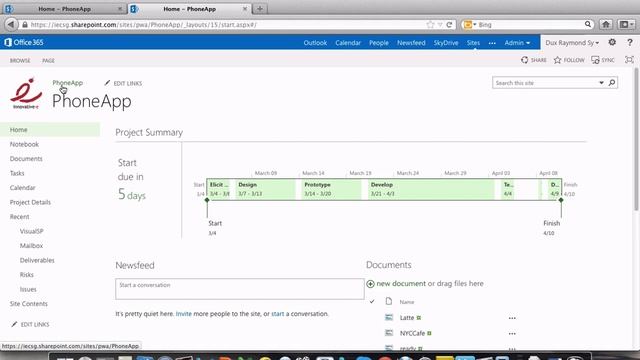Open Notebook in the left navigation
The image size is (640, 360).
pos(24,144)
